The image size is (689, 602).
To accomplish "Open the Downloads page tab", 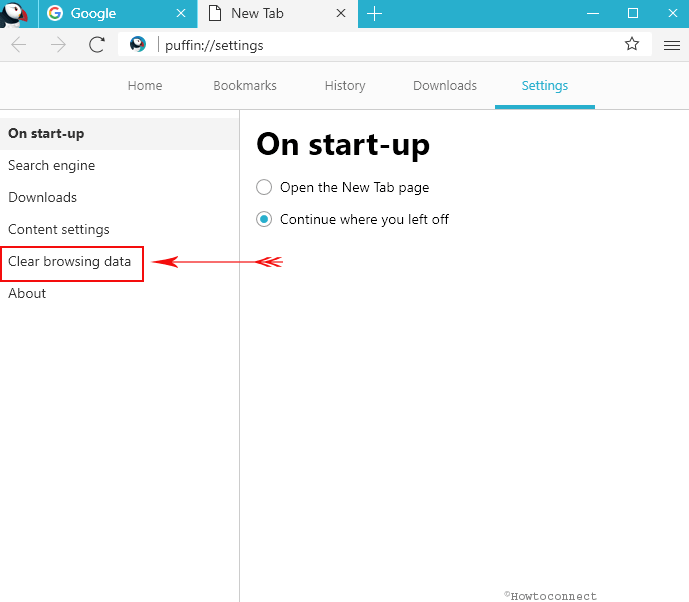I will point(445,86).
